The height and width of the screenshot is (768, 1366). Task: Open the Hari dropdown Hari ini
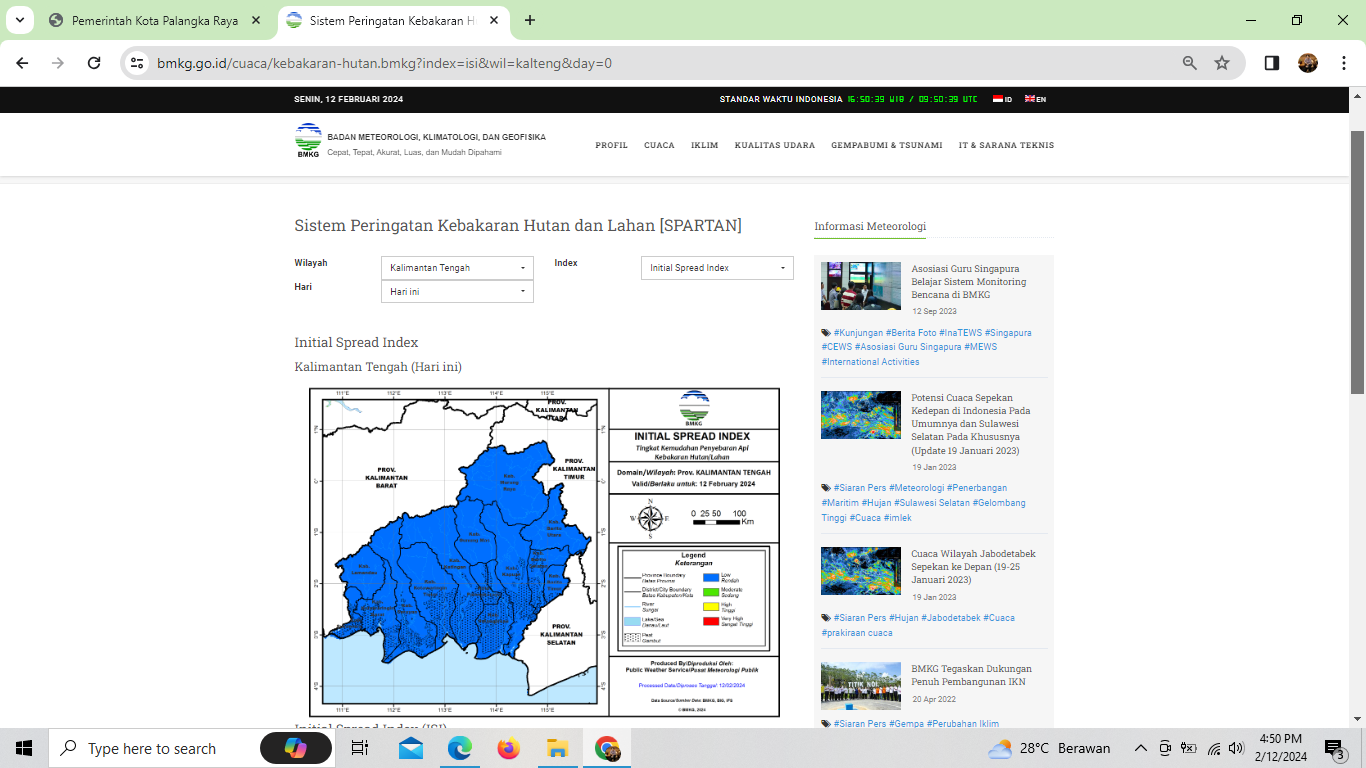tap(457, 291)
